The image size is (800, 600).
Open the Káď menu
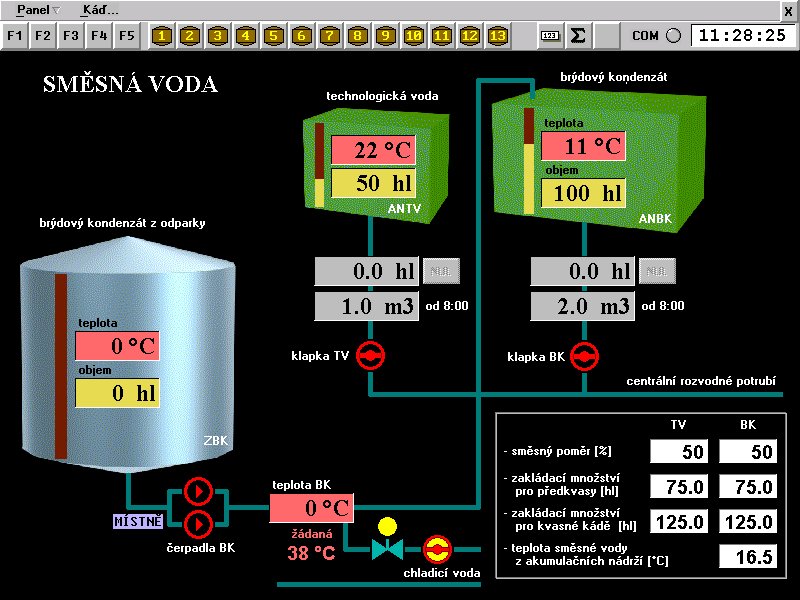click(x=100, y=9)
